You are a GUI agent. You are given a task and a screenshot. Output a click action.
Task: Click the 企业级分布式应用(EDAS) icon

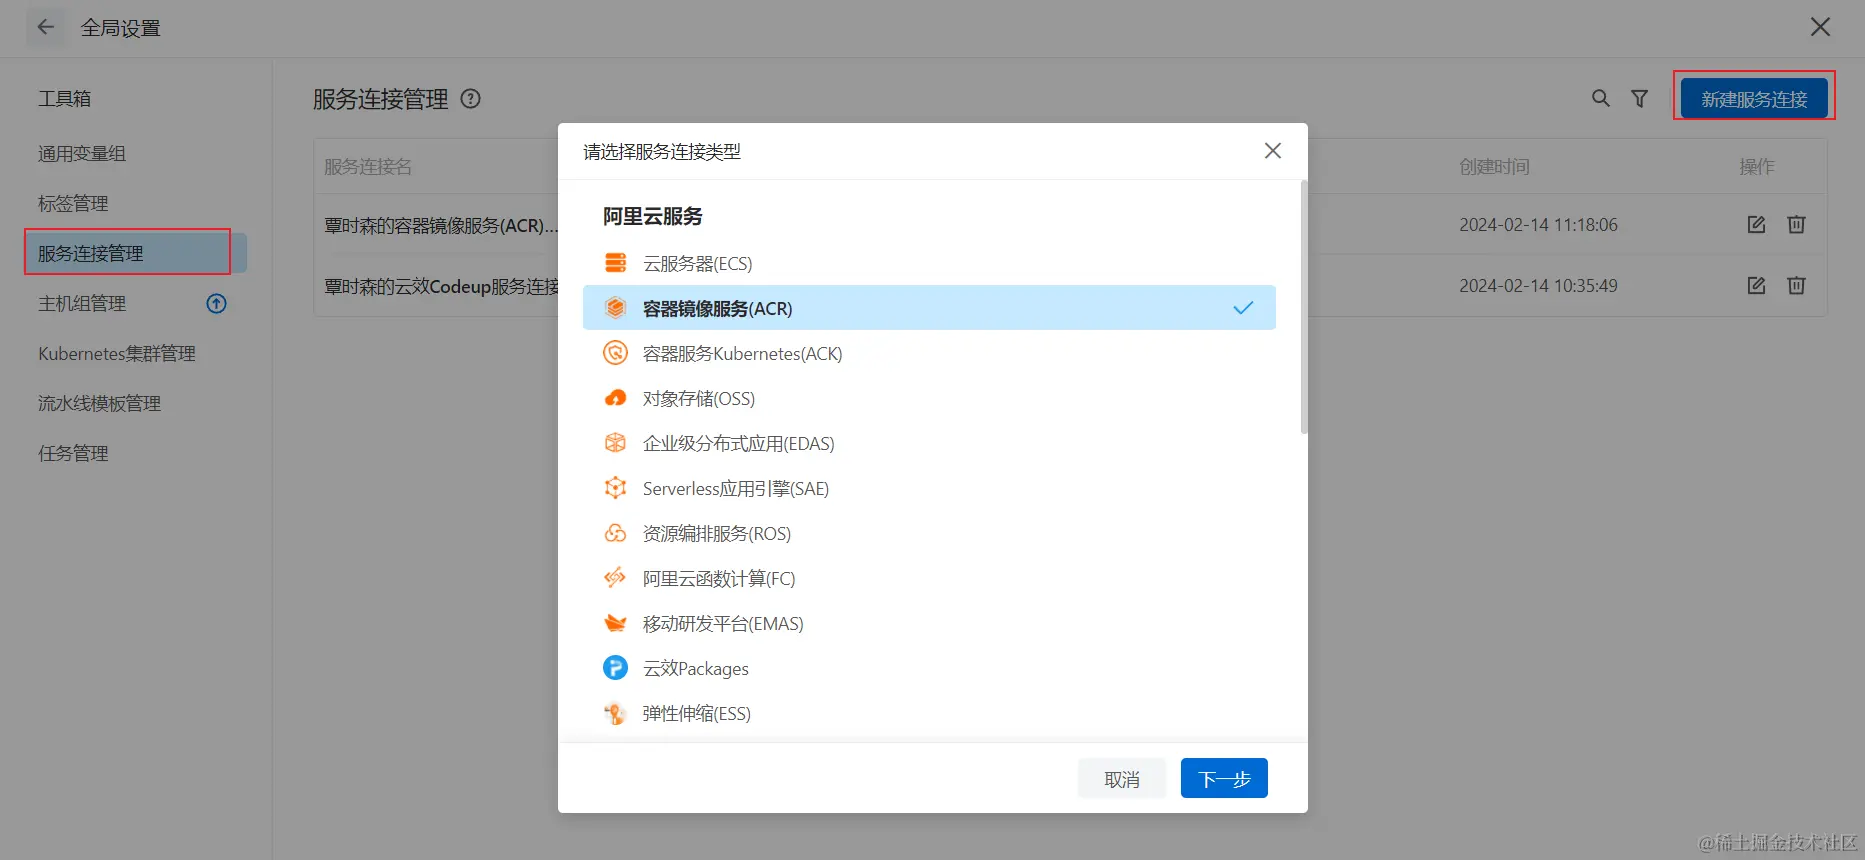(615, 443)
